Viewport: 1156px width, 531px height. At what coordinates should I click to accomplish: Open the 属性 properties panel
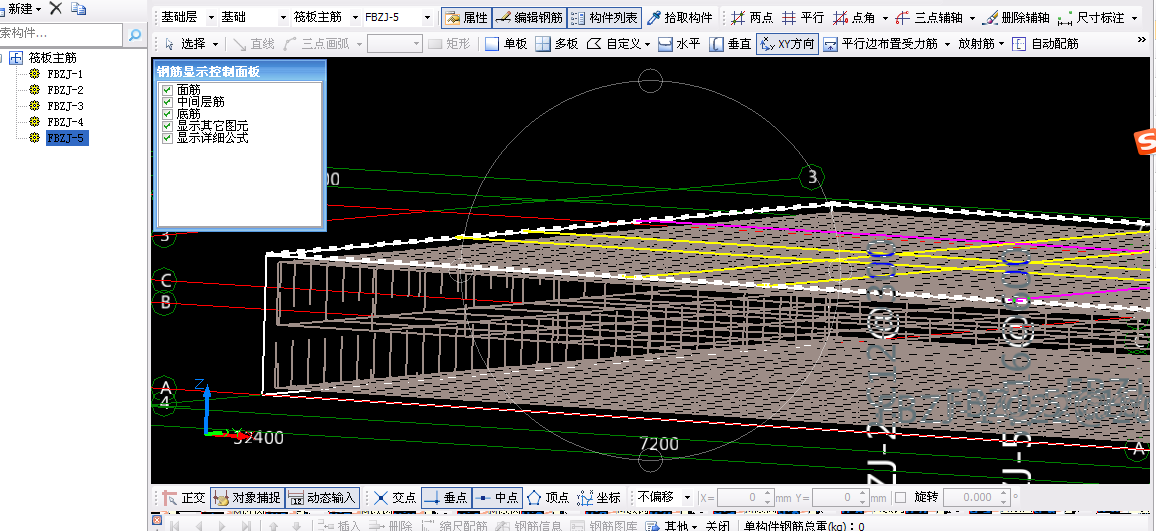coord(465,18)
